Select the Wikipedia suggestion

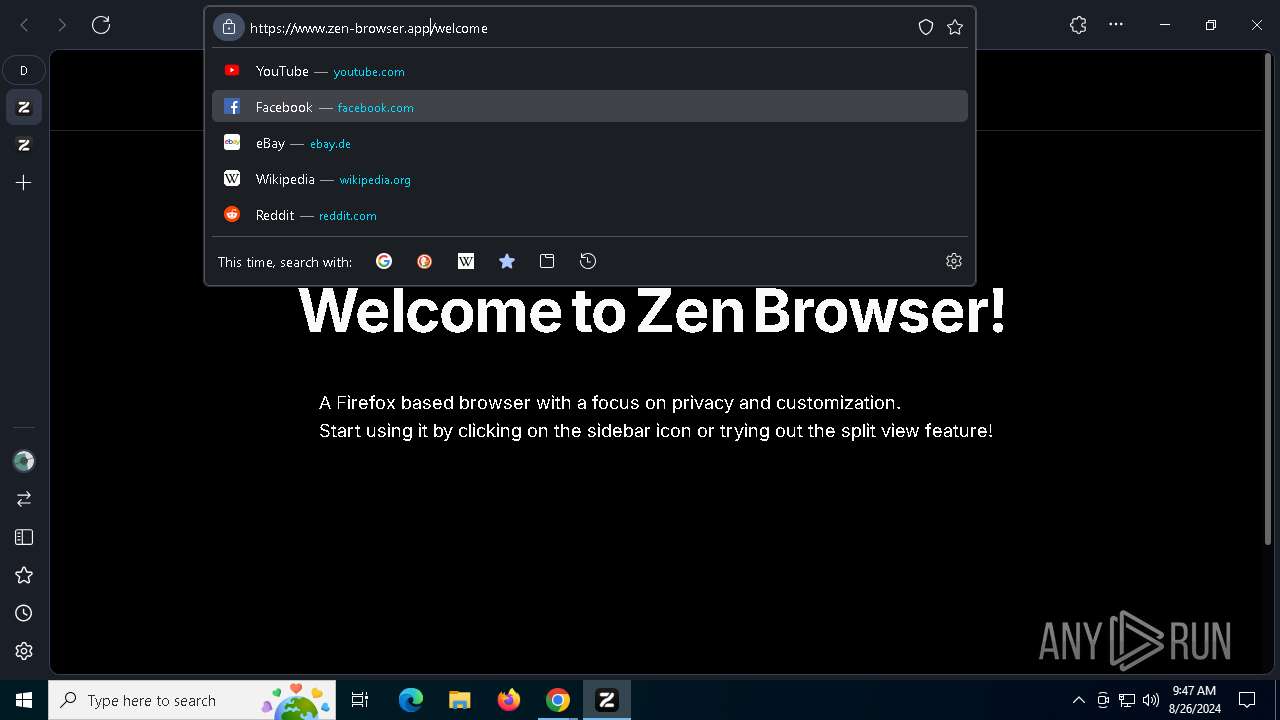tap(590, 179)
